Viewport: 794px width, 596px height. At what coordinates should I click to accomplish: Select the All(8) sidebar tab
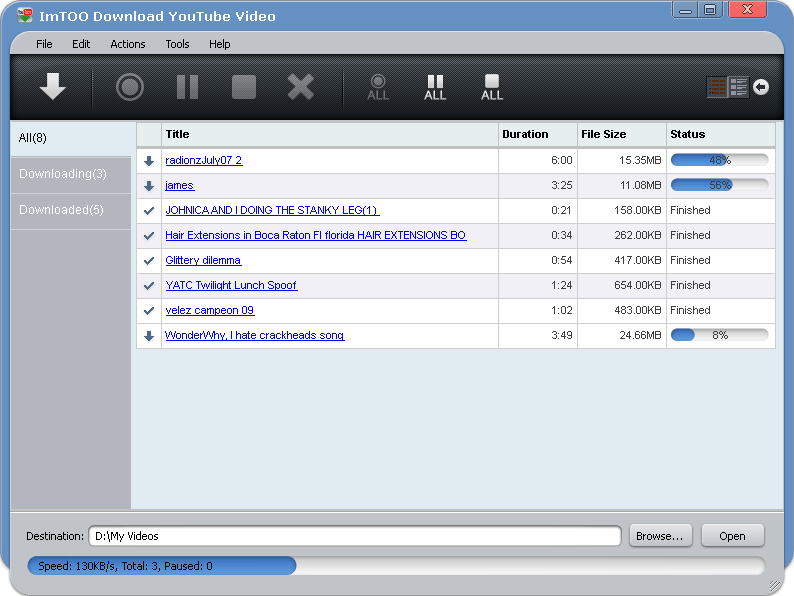point(71,138)
